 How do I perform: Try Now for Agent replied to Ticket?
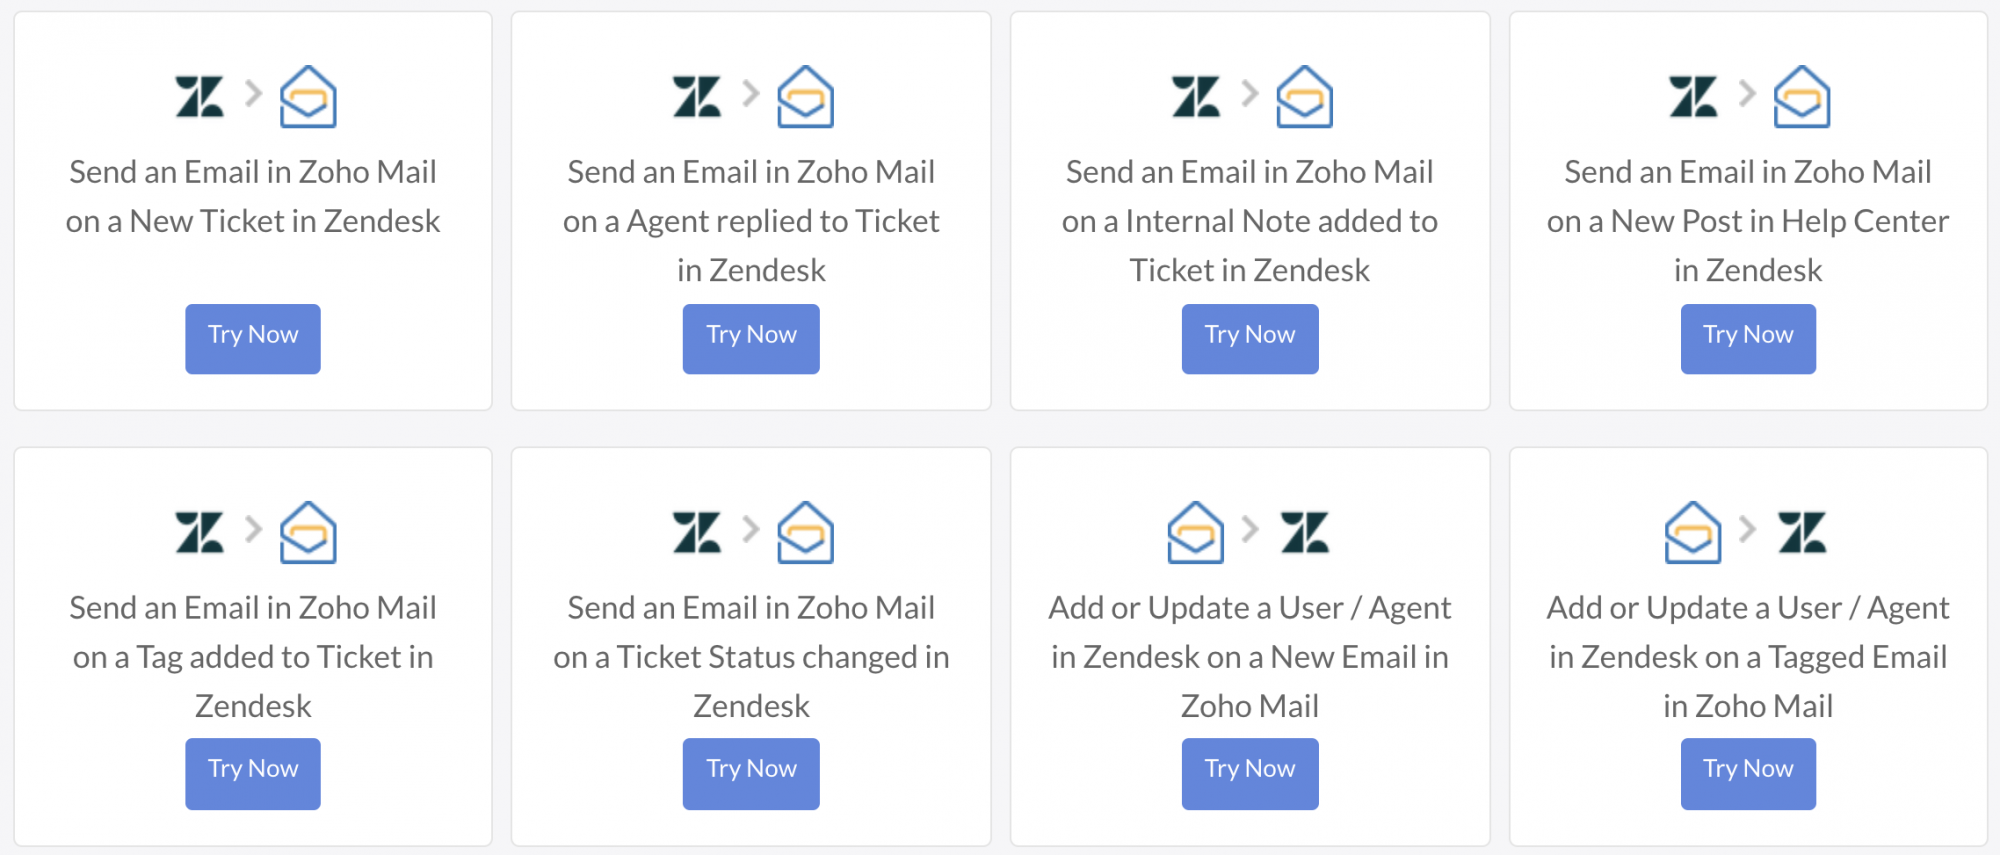tap(751, 339)
